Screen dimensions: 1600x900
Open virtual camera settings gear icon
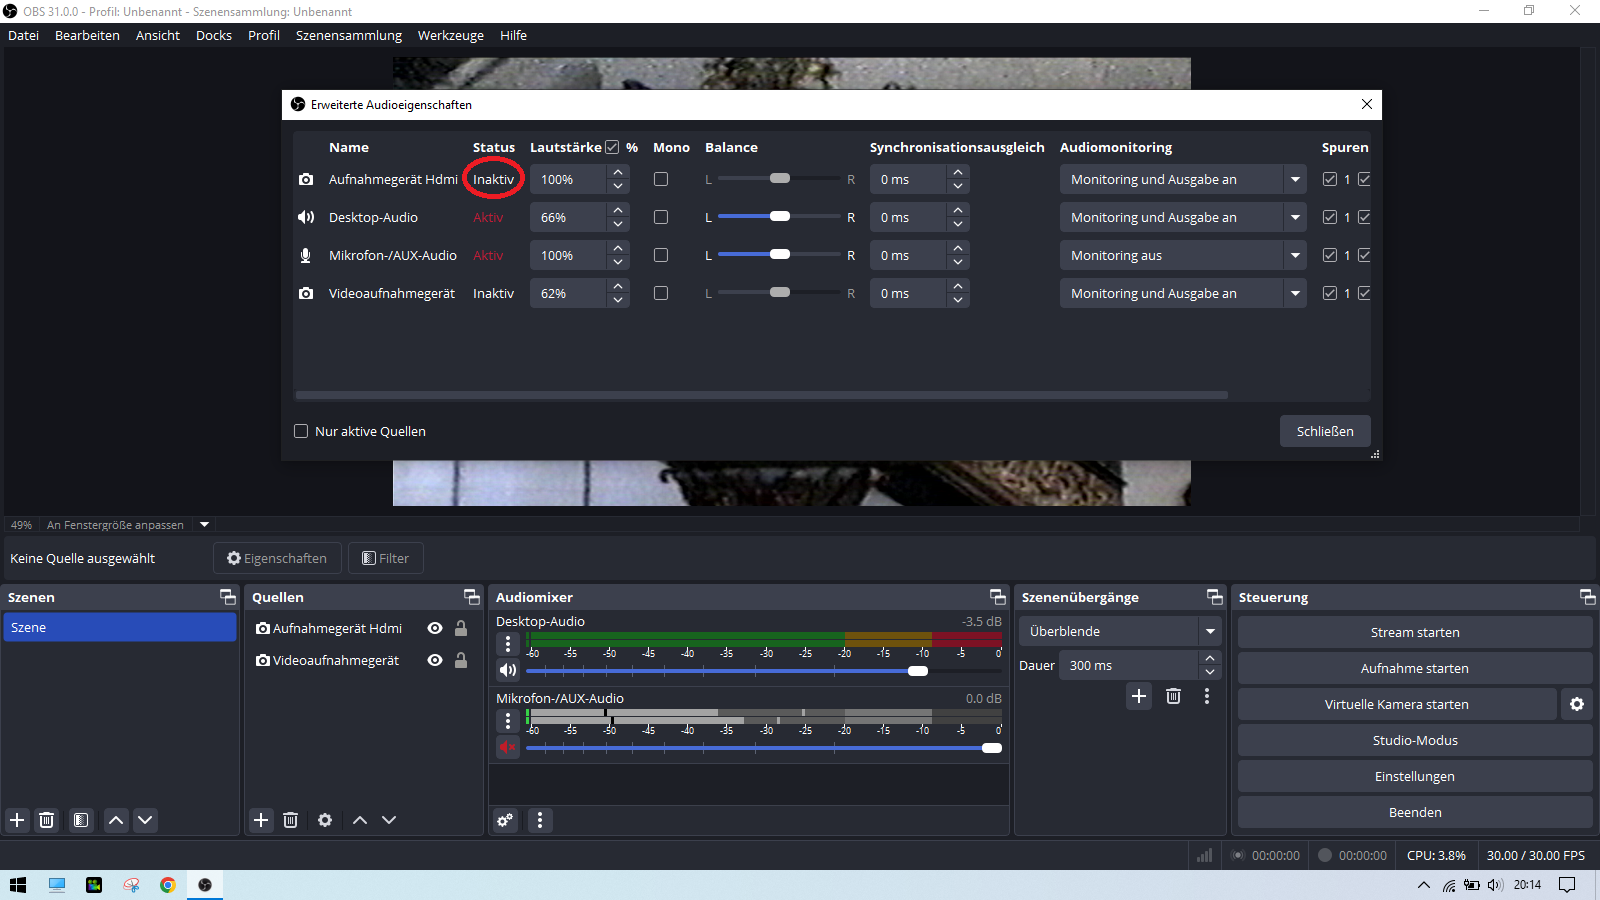point(1576,704)
